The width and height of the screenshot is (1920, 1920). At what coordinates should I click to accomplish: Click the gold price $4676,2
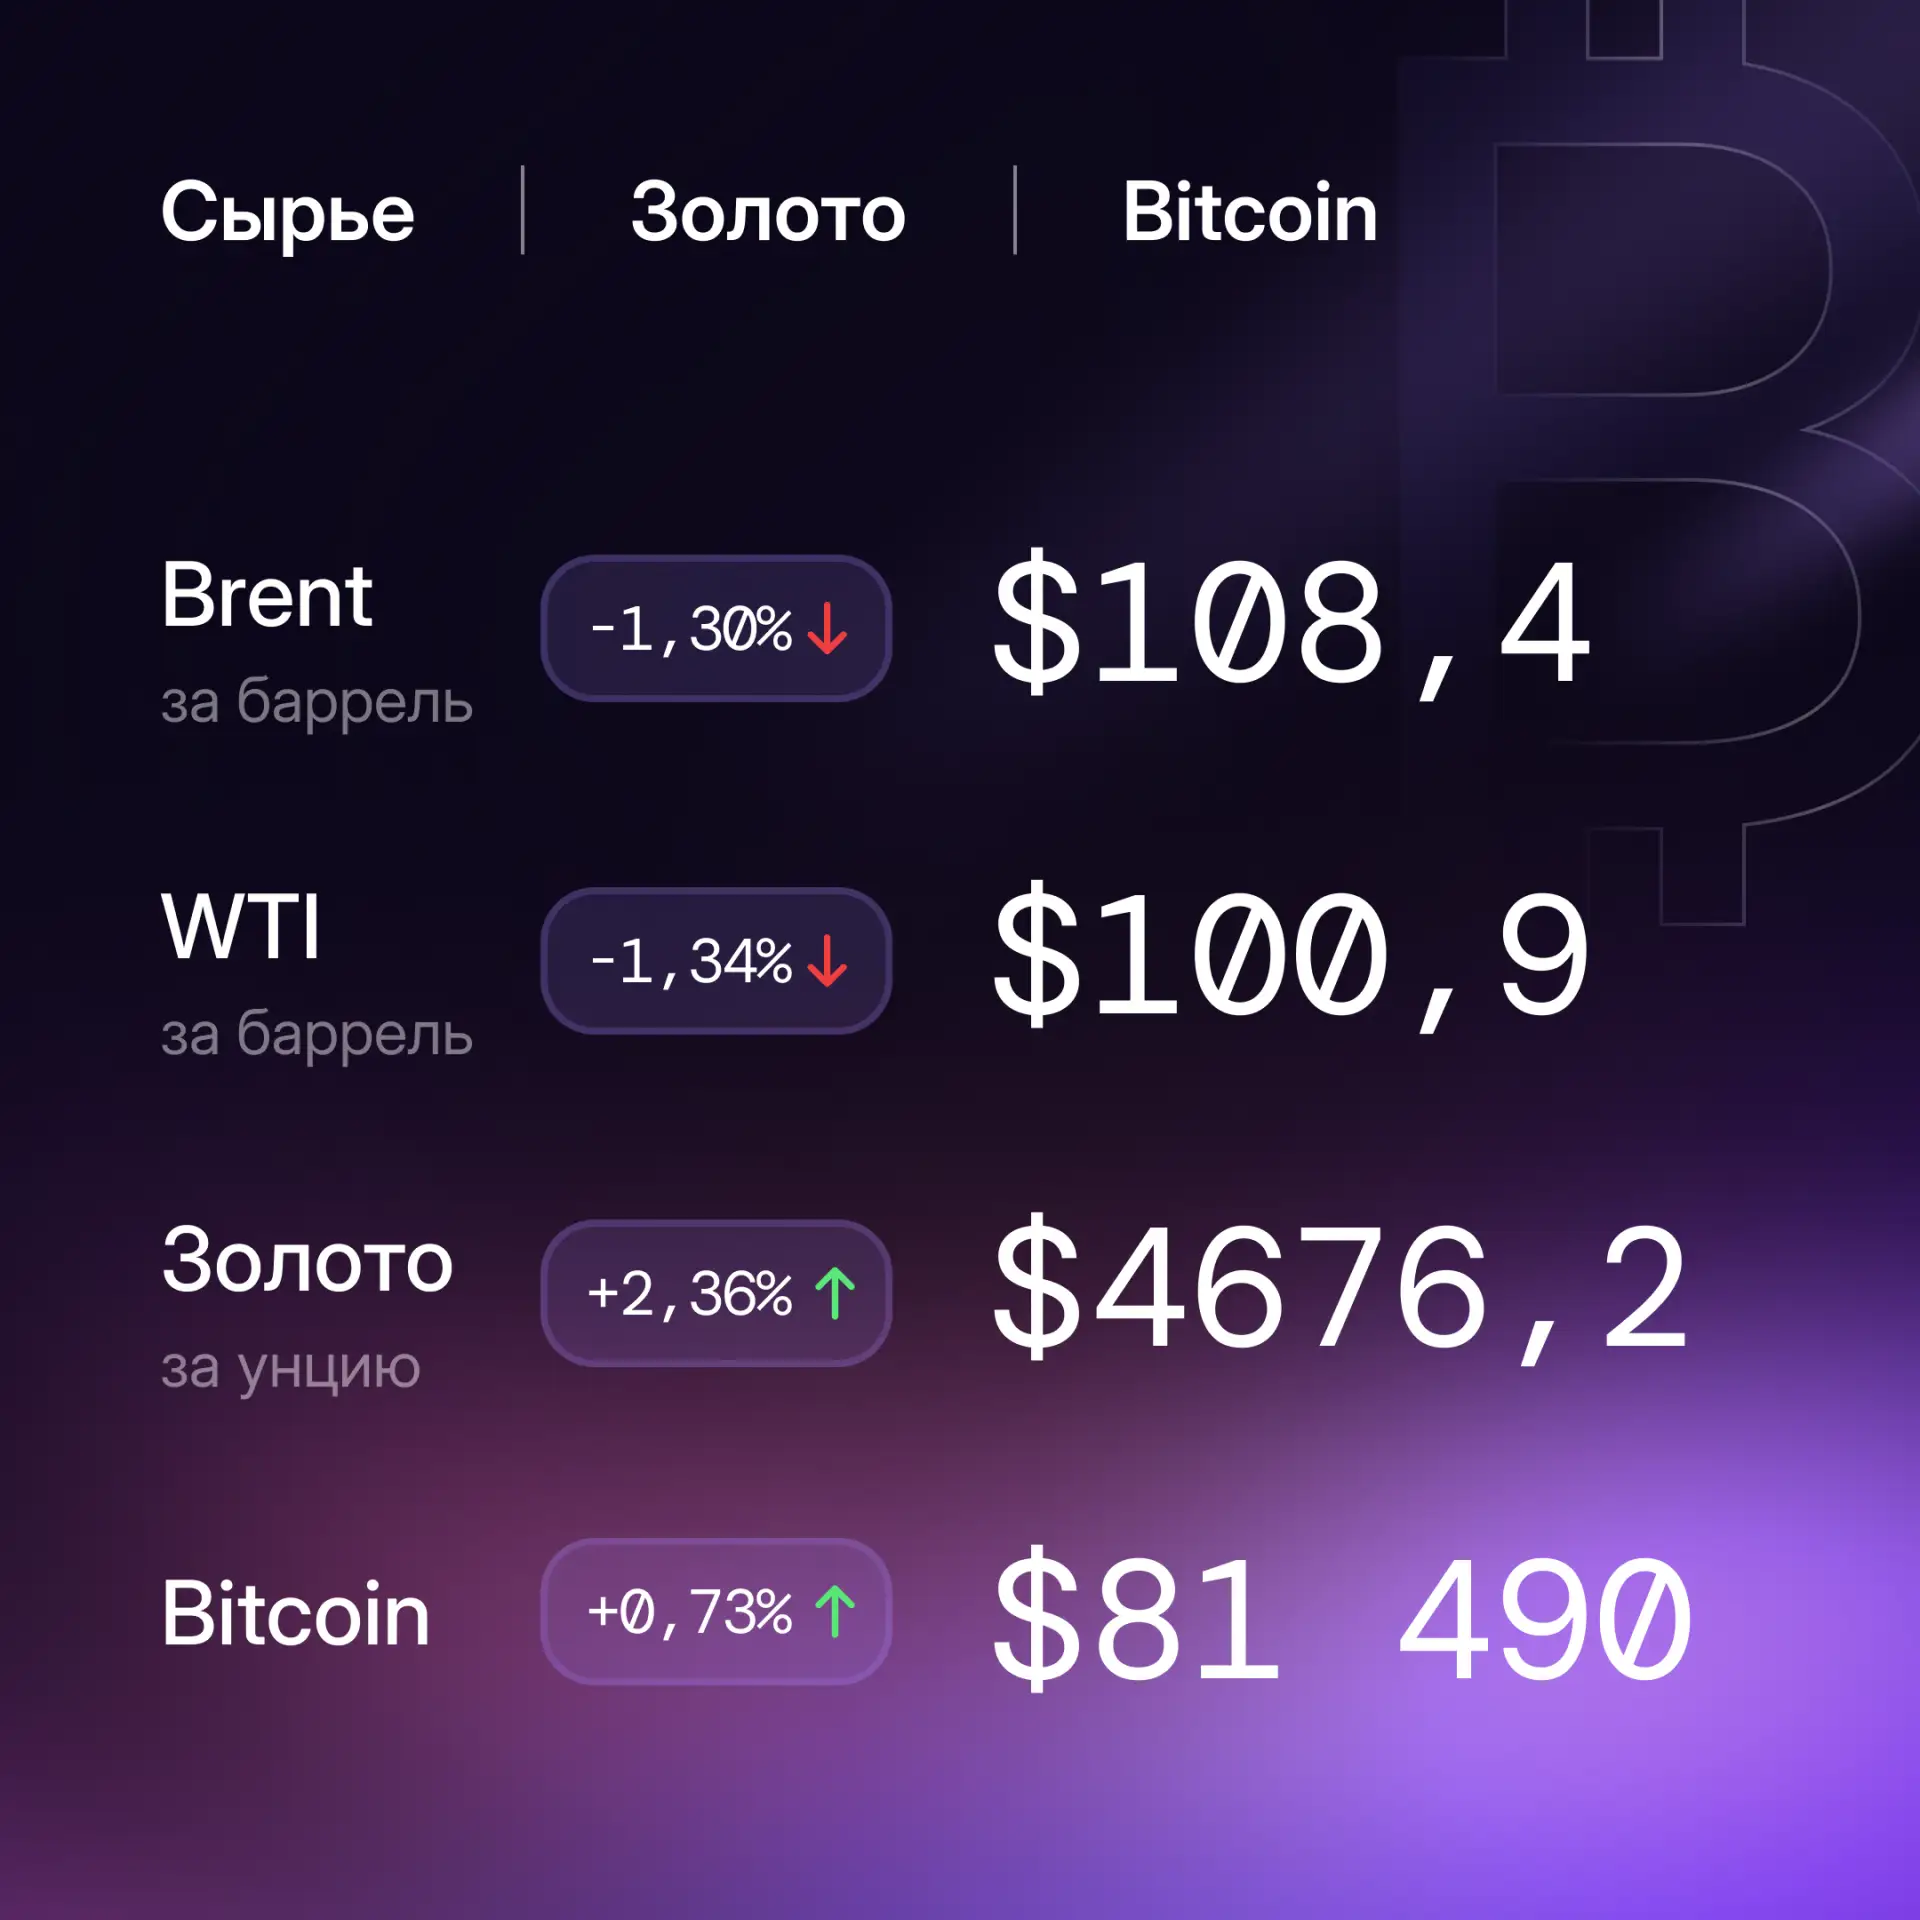pos(1341,1289)
